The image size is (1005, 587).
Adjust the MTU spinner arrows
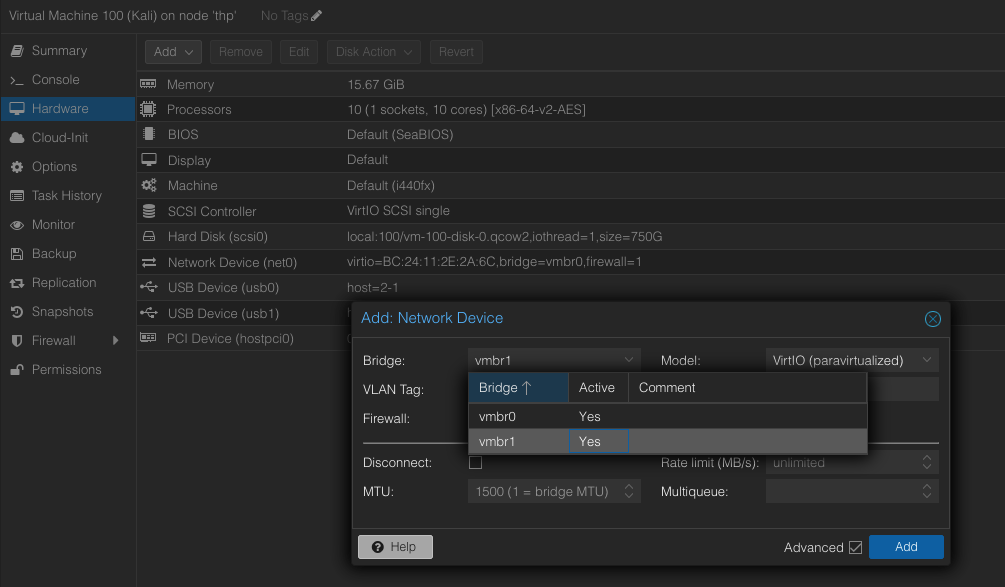(x=629, y=492)
